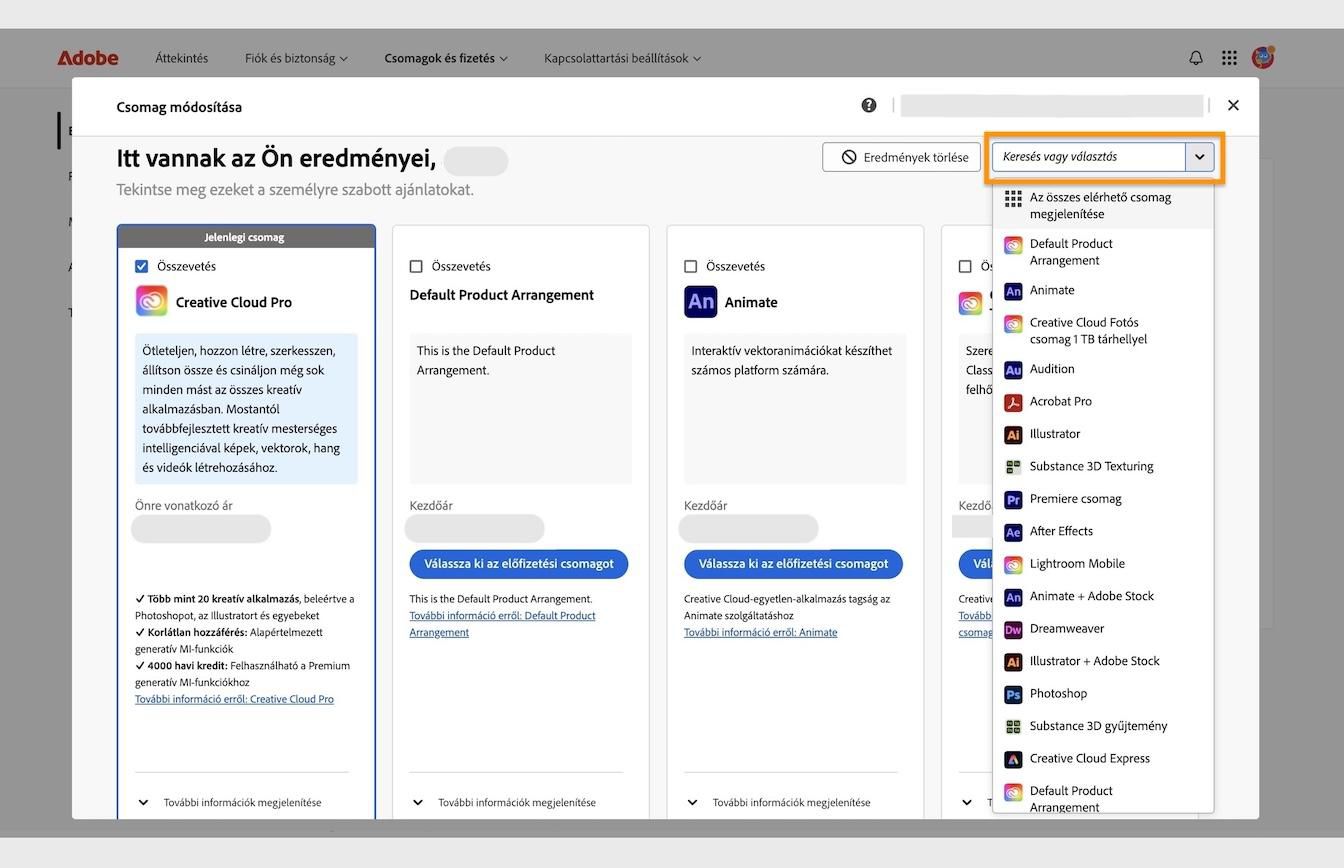Check Összevetés on Default Product Arrangement card
Screen dimensions: 1344x868
(416, 266)
